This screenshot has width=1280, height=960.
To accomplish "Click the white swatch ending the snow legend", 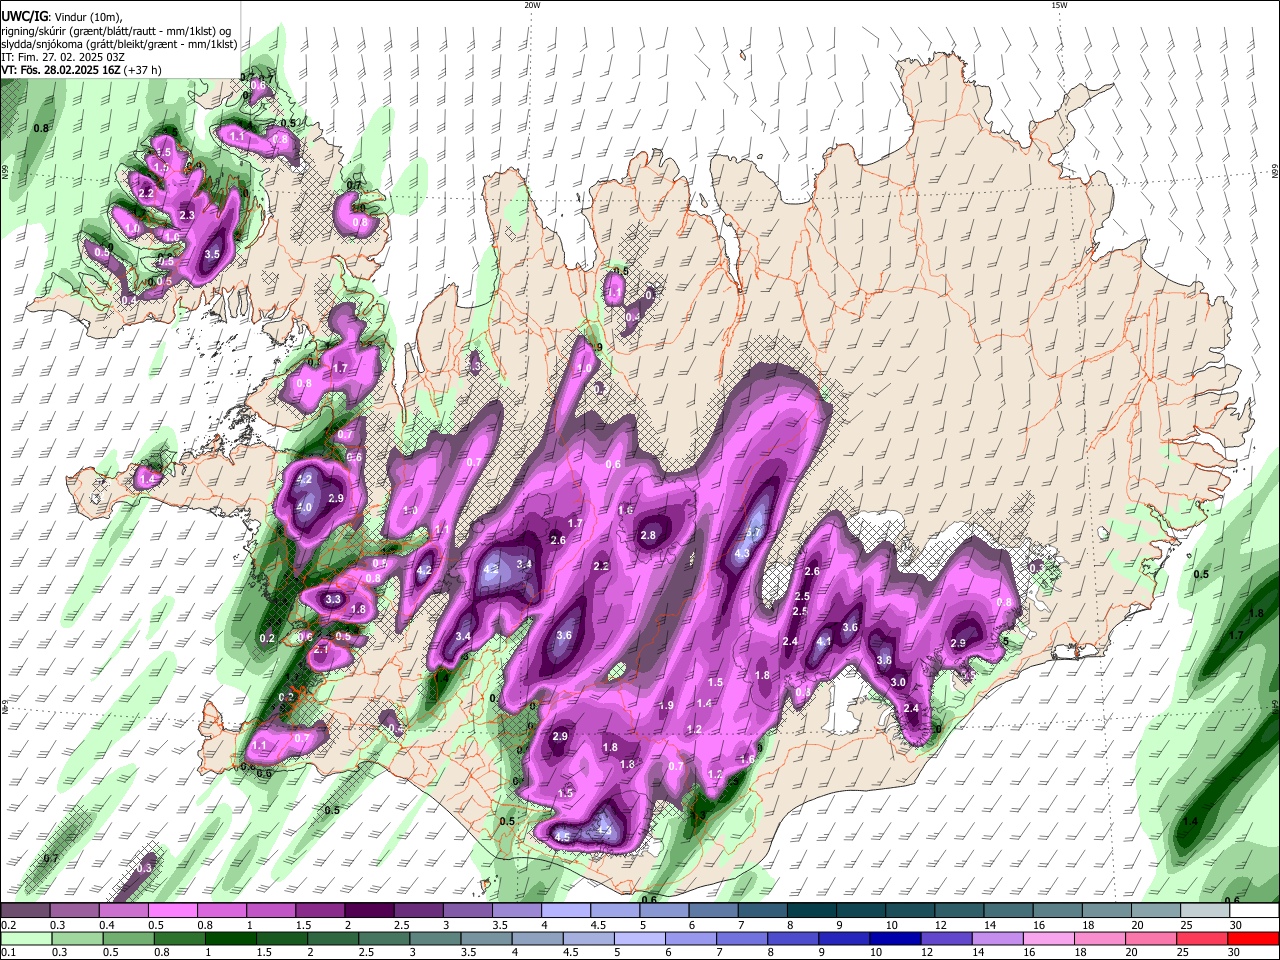I will point(1254,911).
